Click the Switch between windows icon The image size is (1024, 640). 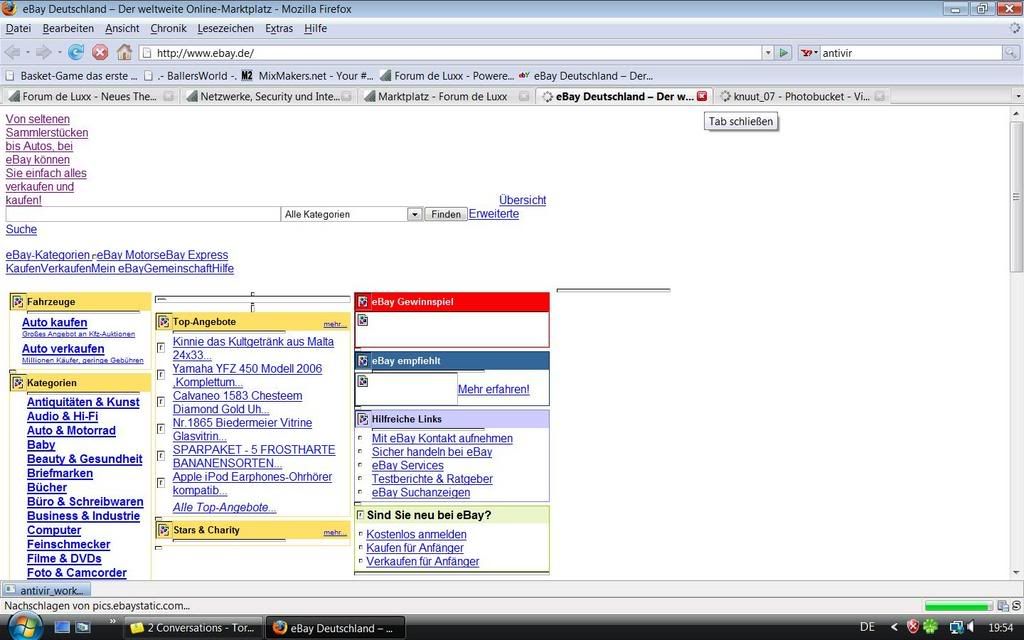(83, 627)
